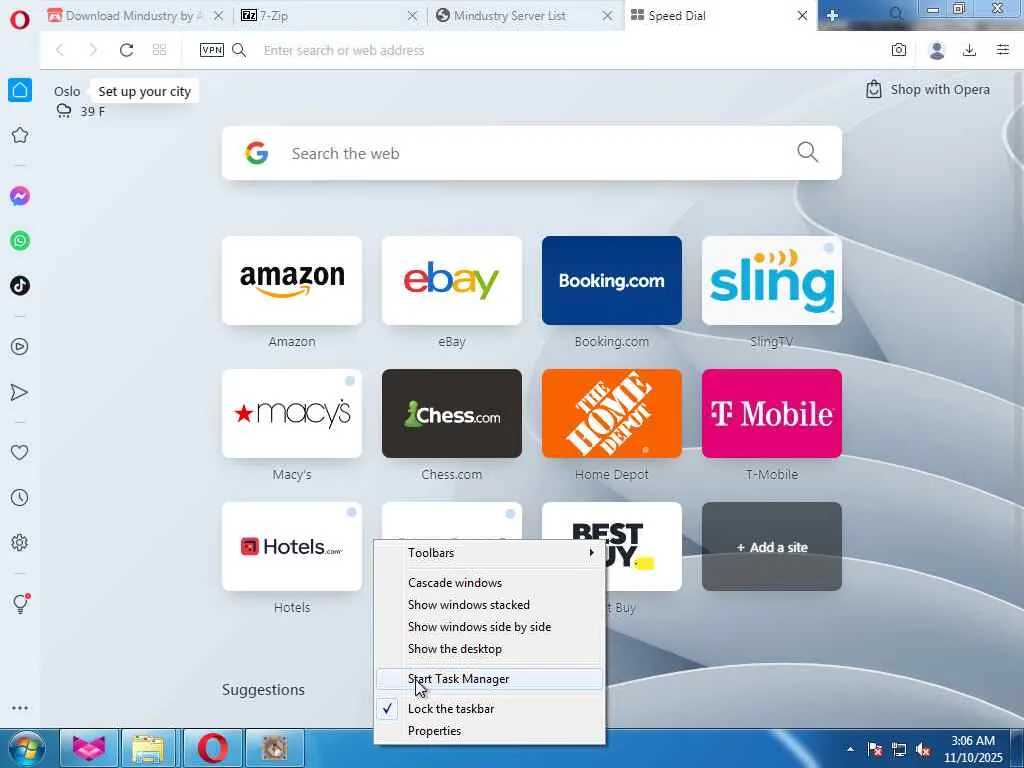Close the 7-Zip tab
The image size is (1024, 768).
tap(413, 16)
